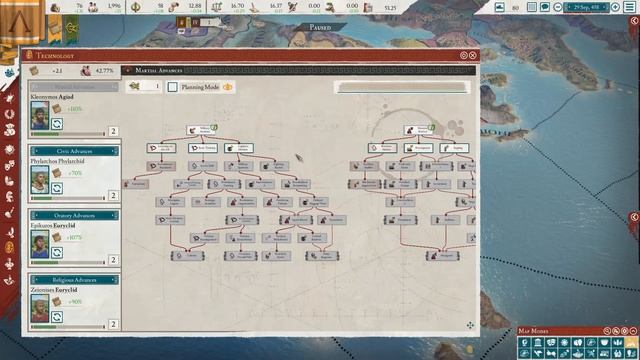The width and height of the screenshot is (640, 360).
Task: Open ship icon at top of left sidebar
Action: (9, 73)
